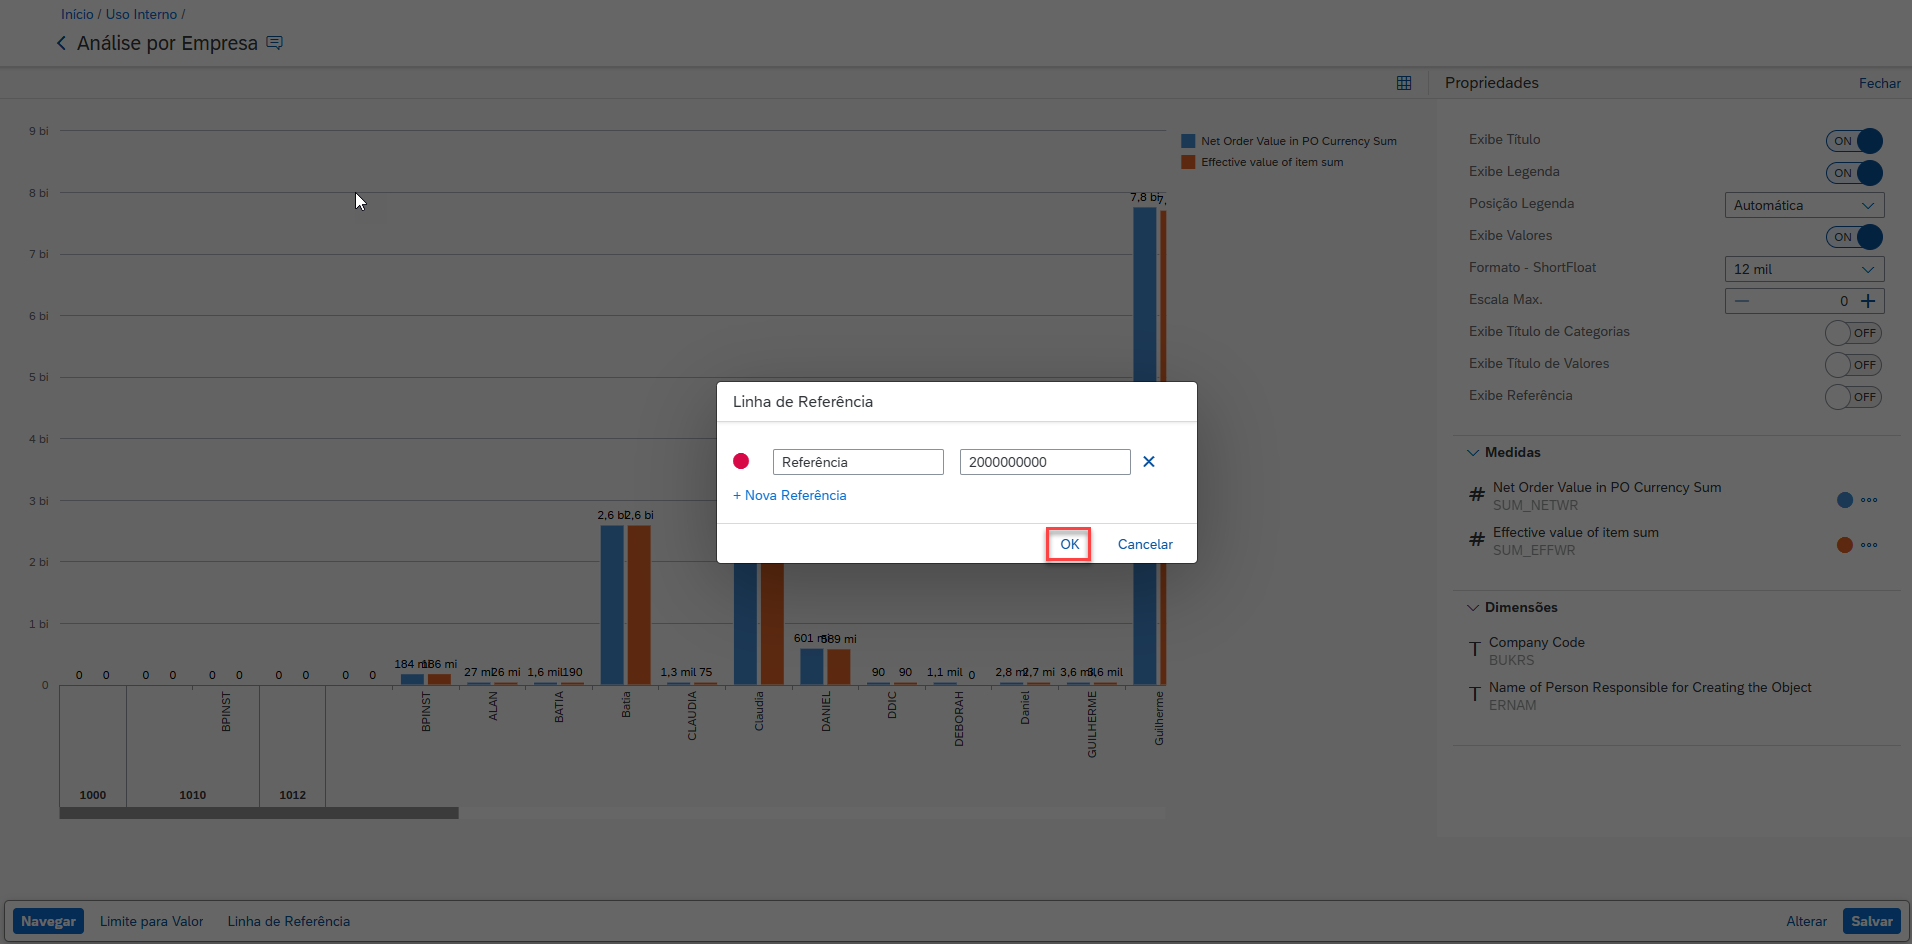Image resolution: width=1912 pixels, height=944 pixels.
Task: Click the back arrow beside Análise por Empresa
Action: 62,43
